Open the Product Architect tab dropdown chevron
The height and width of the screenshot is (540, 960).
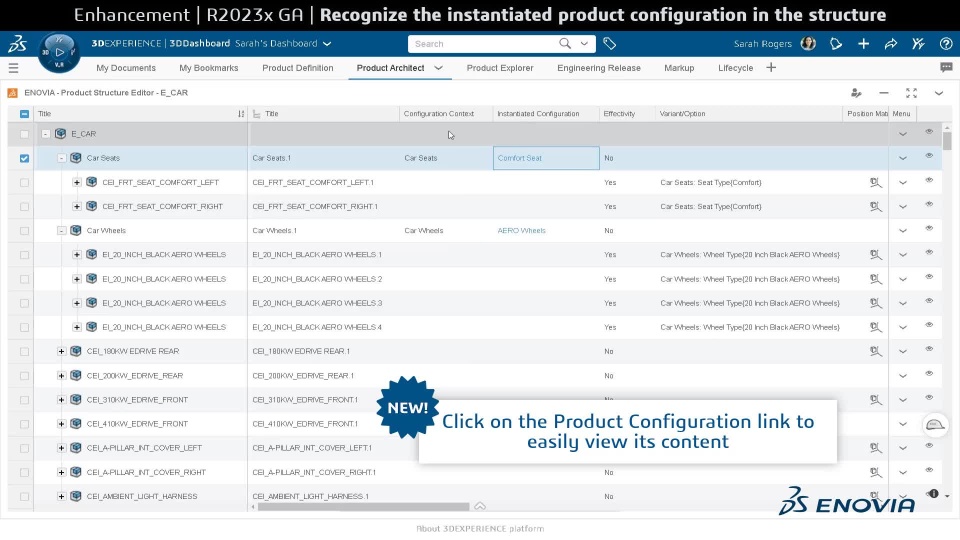438,68
